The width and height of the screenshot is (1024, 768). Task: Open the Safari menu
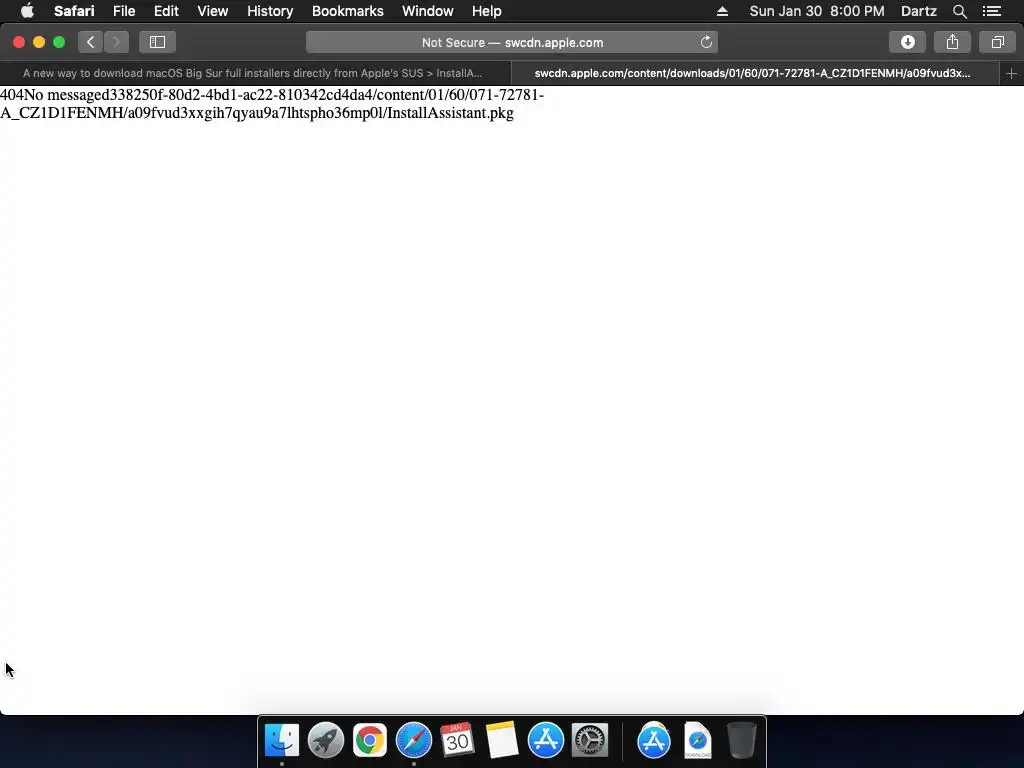click(x=74, y=11)
